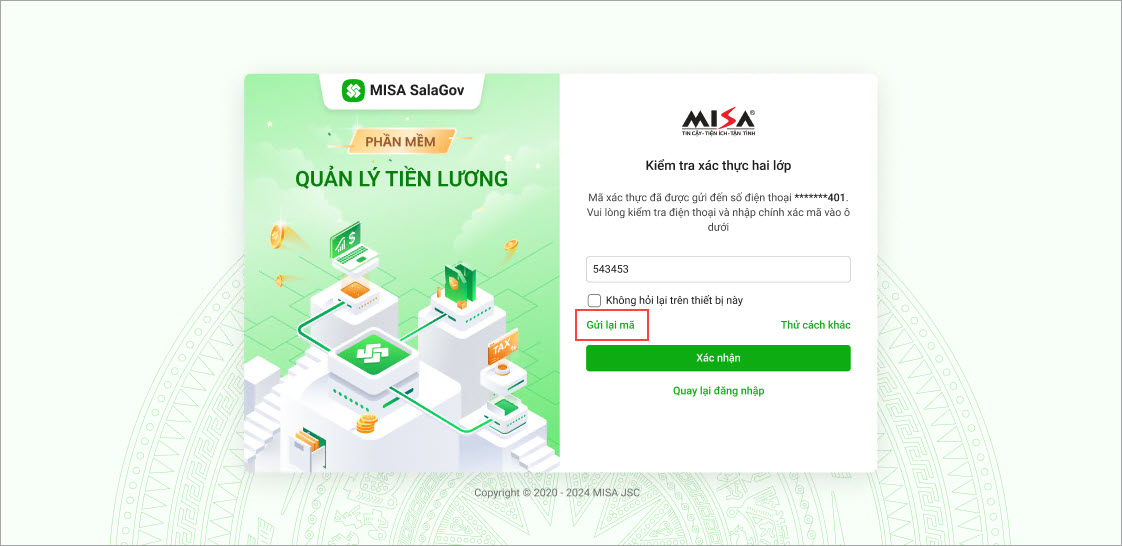Click the floating gold coin near the laptop
The width and height of the screenshot is (1122, 546).
pos(278,235)
